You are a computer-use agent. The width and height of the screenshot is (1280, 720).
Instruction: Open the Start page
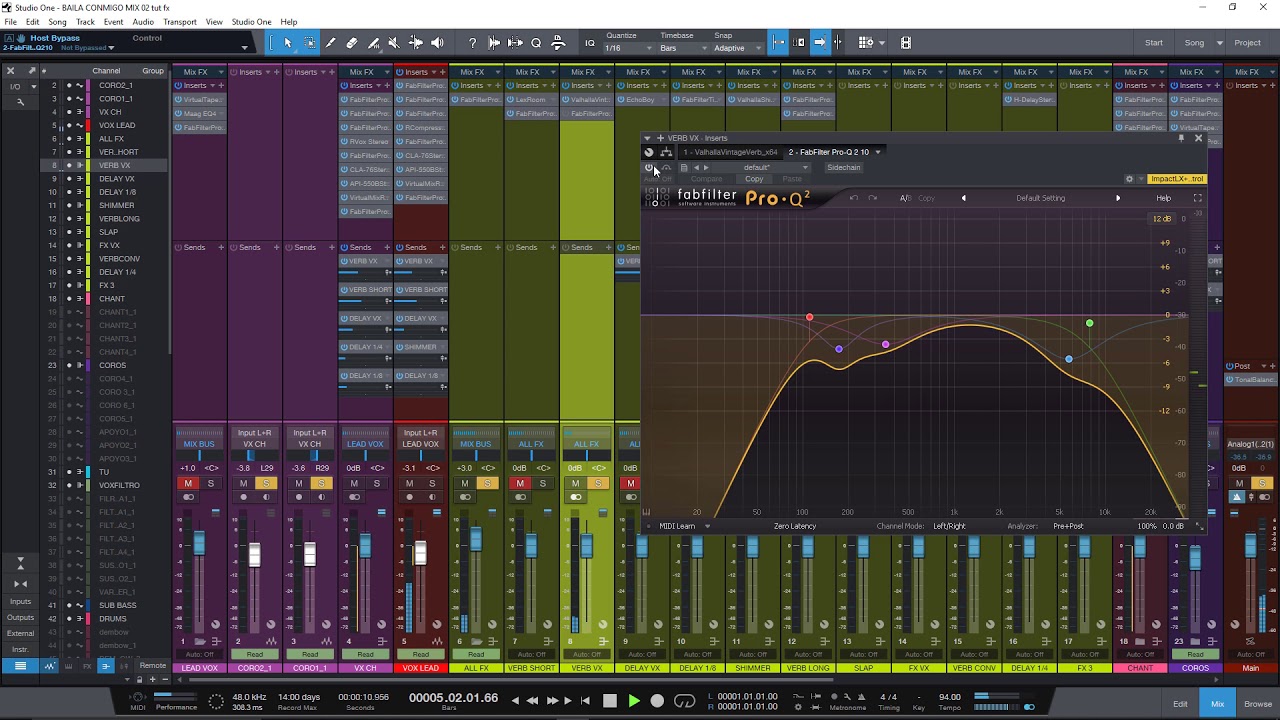point(1154,43)
